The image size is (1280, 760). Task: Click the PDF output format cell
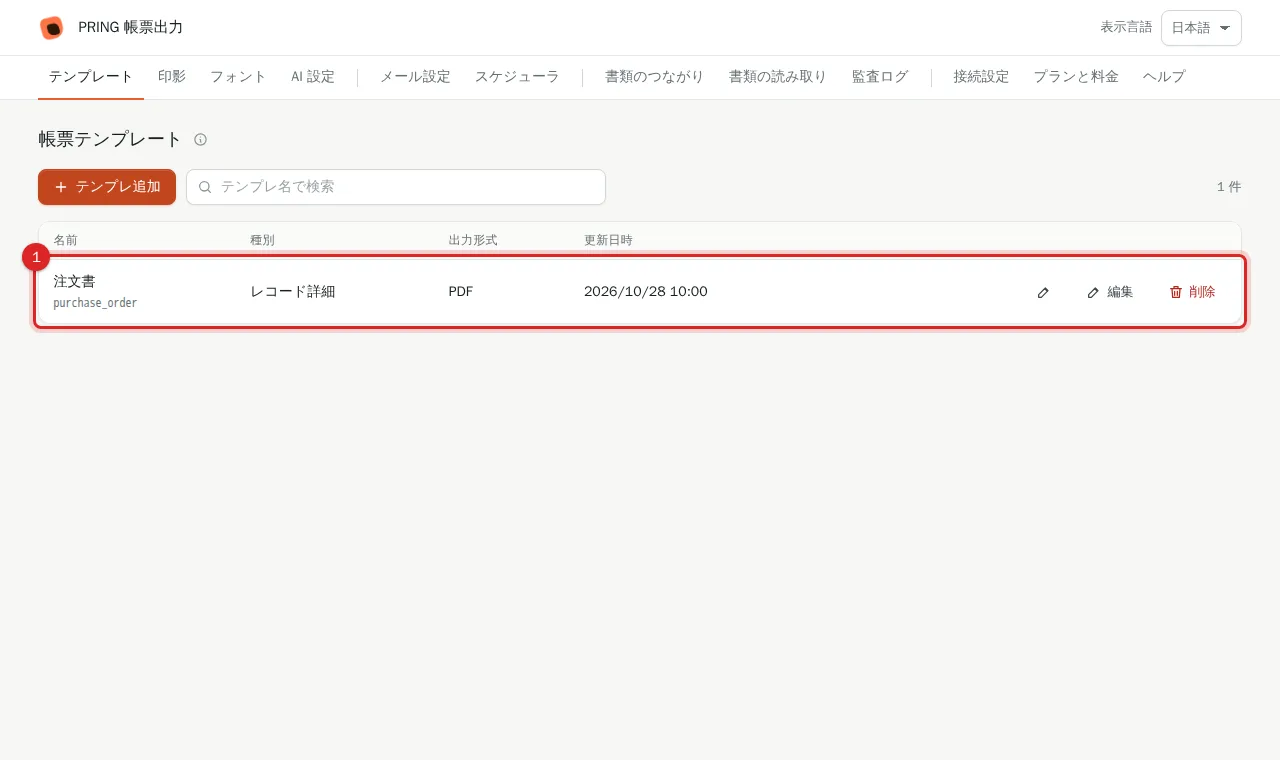(461, 292)
